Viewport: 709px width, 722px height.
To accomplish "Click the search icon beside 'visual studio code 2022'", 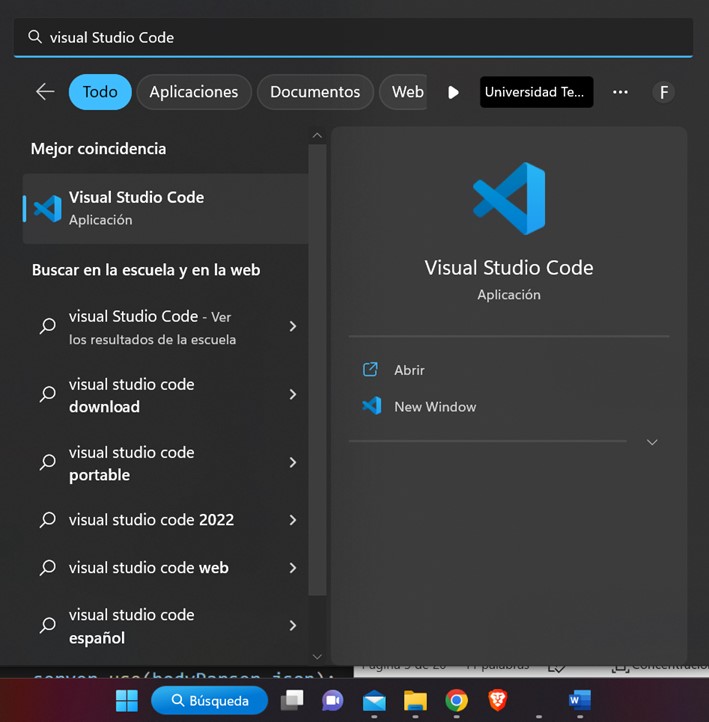I will (x=48, y=520).
